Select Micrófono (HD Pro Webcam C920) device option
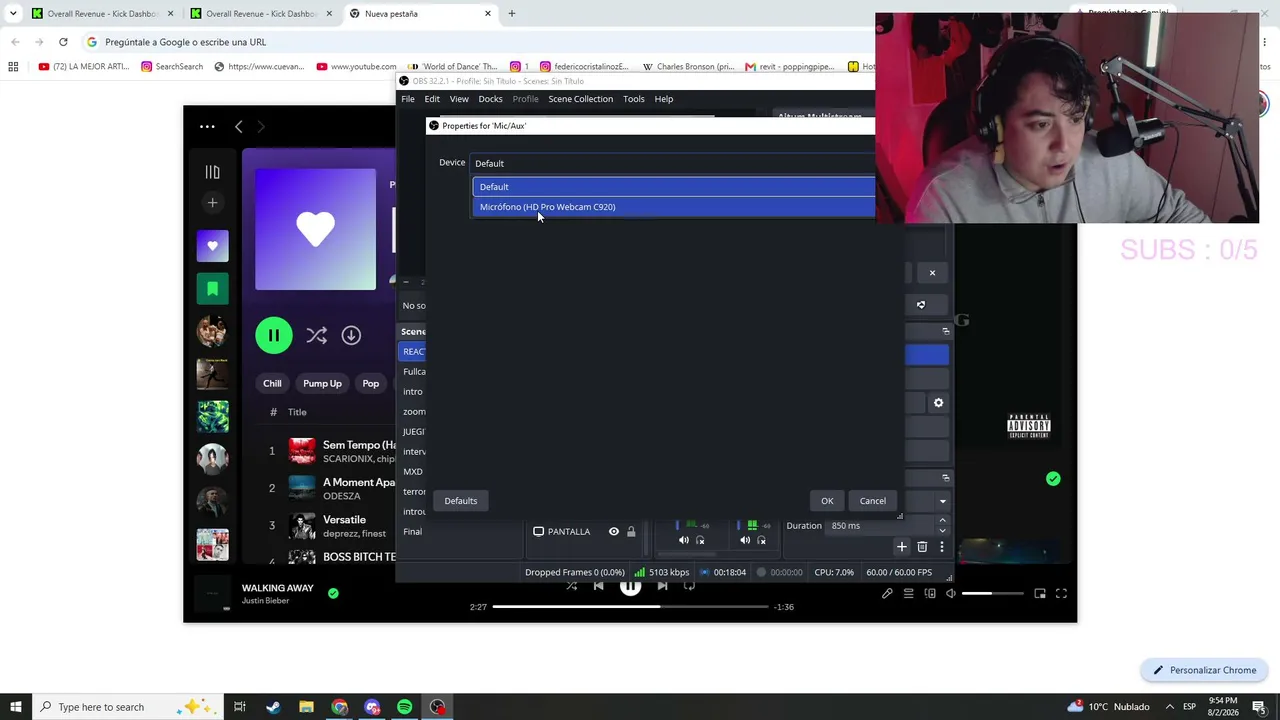The image size is (1280, 720). (x=674, y=207)
